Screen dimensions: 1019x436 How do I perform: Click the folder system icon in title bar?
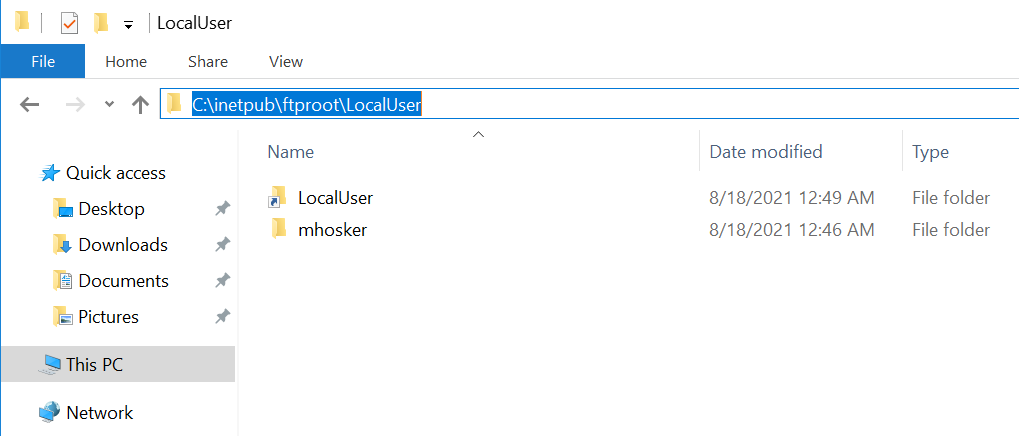click(x=22, y=22)
